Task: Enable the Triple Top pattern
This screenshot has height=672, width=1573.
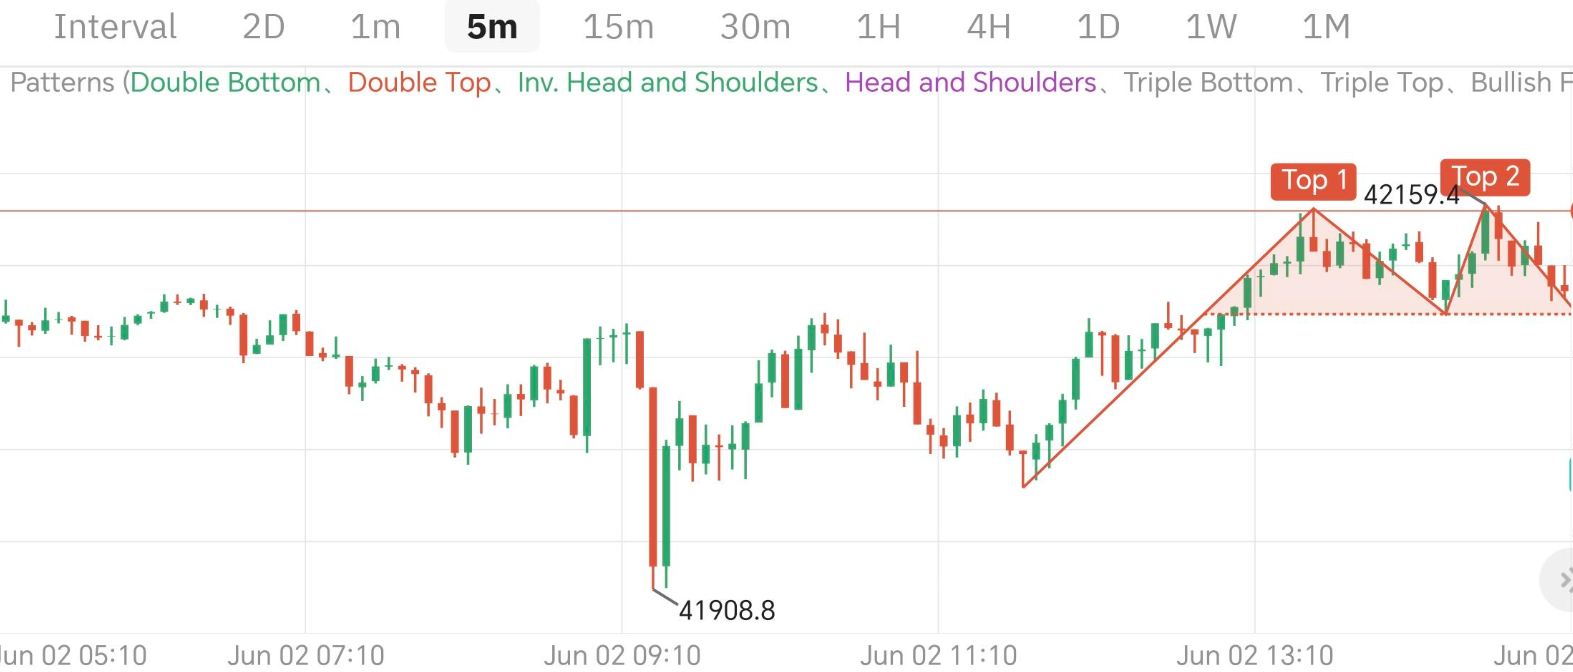Action: tap(1381, 83)
